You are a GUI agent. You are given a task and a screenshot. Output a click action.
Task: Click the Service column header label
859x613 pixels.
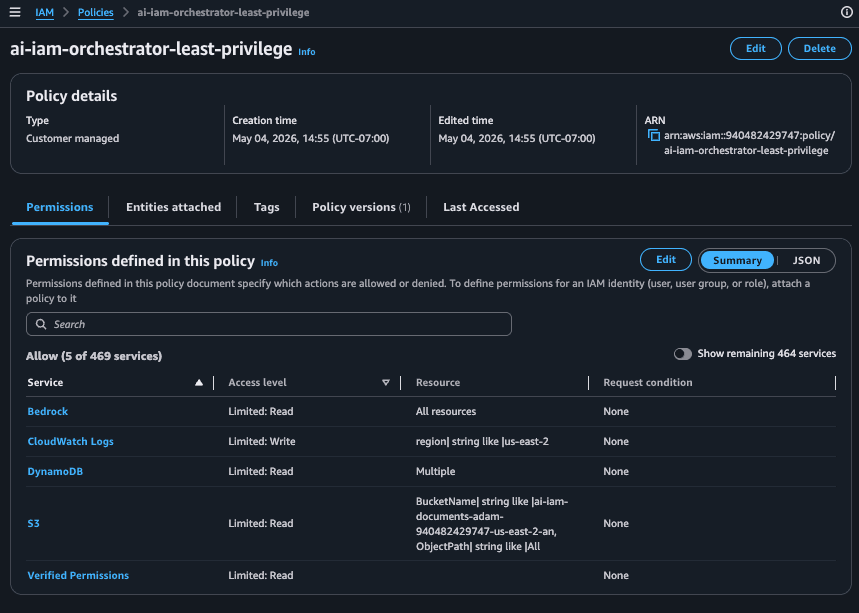point(45,382)
